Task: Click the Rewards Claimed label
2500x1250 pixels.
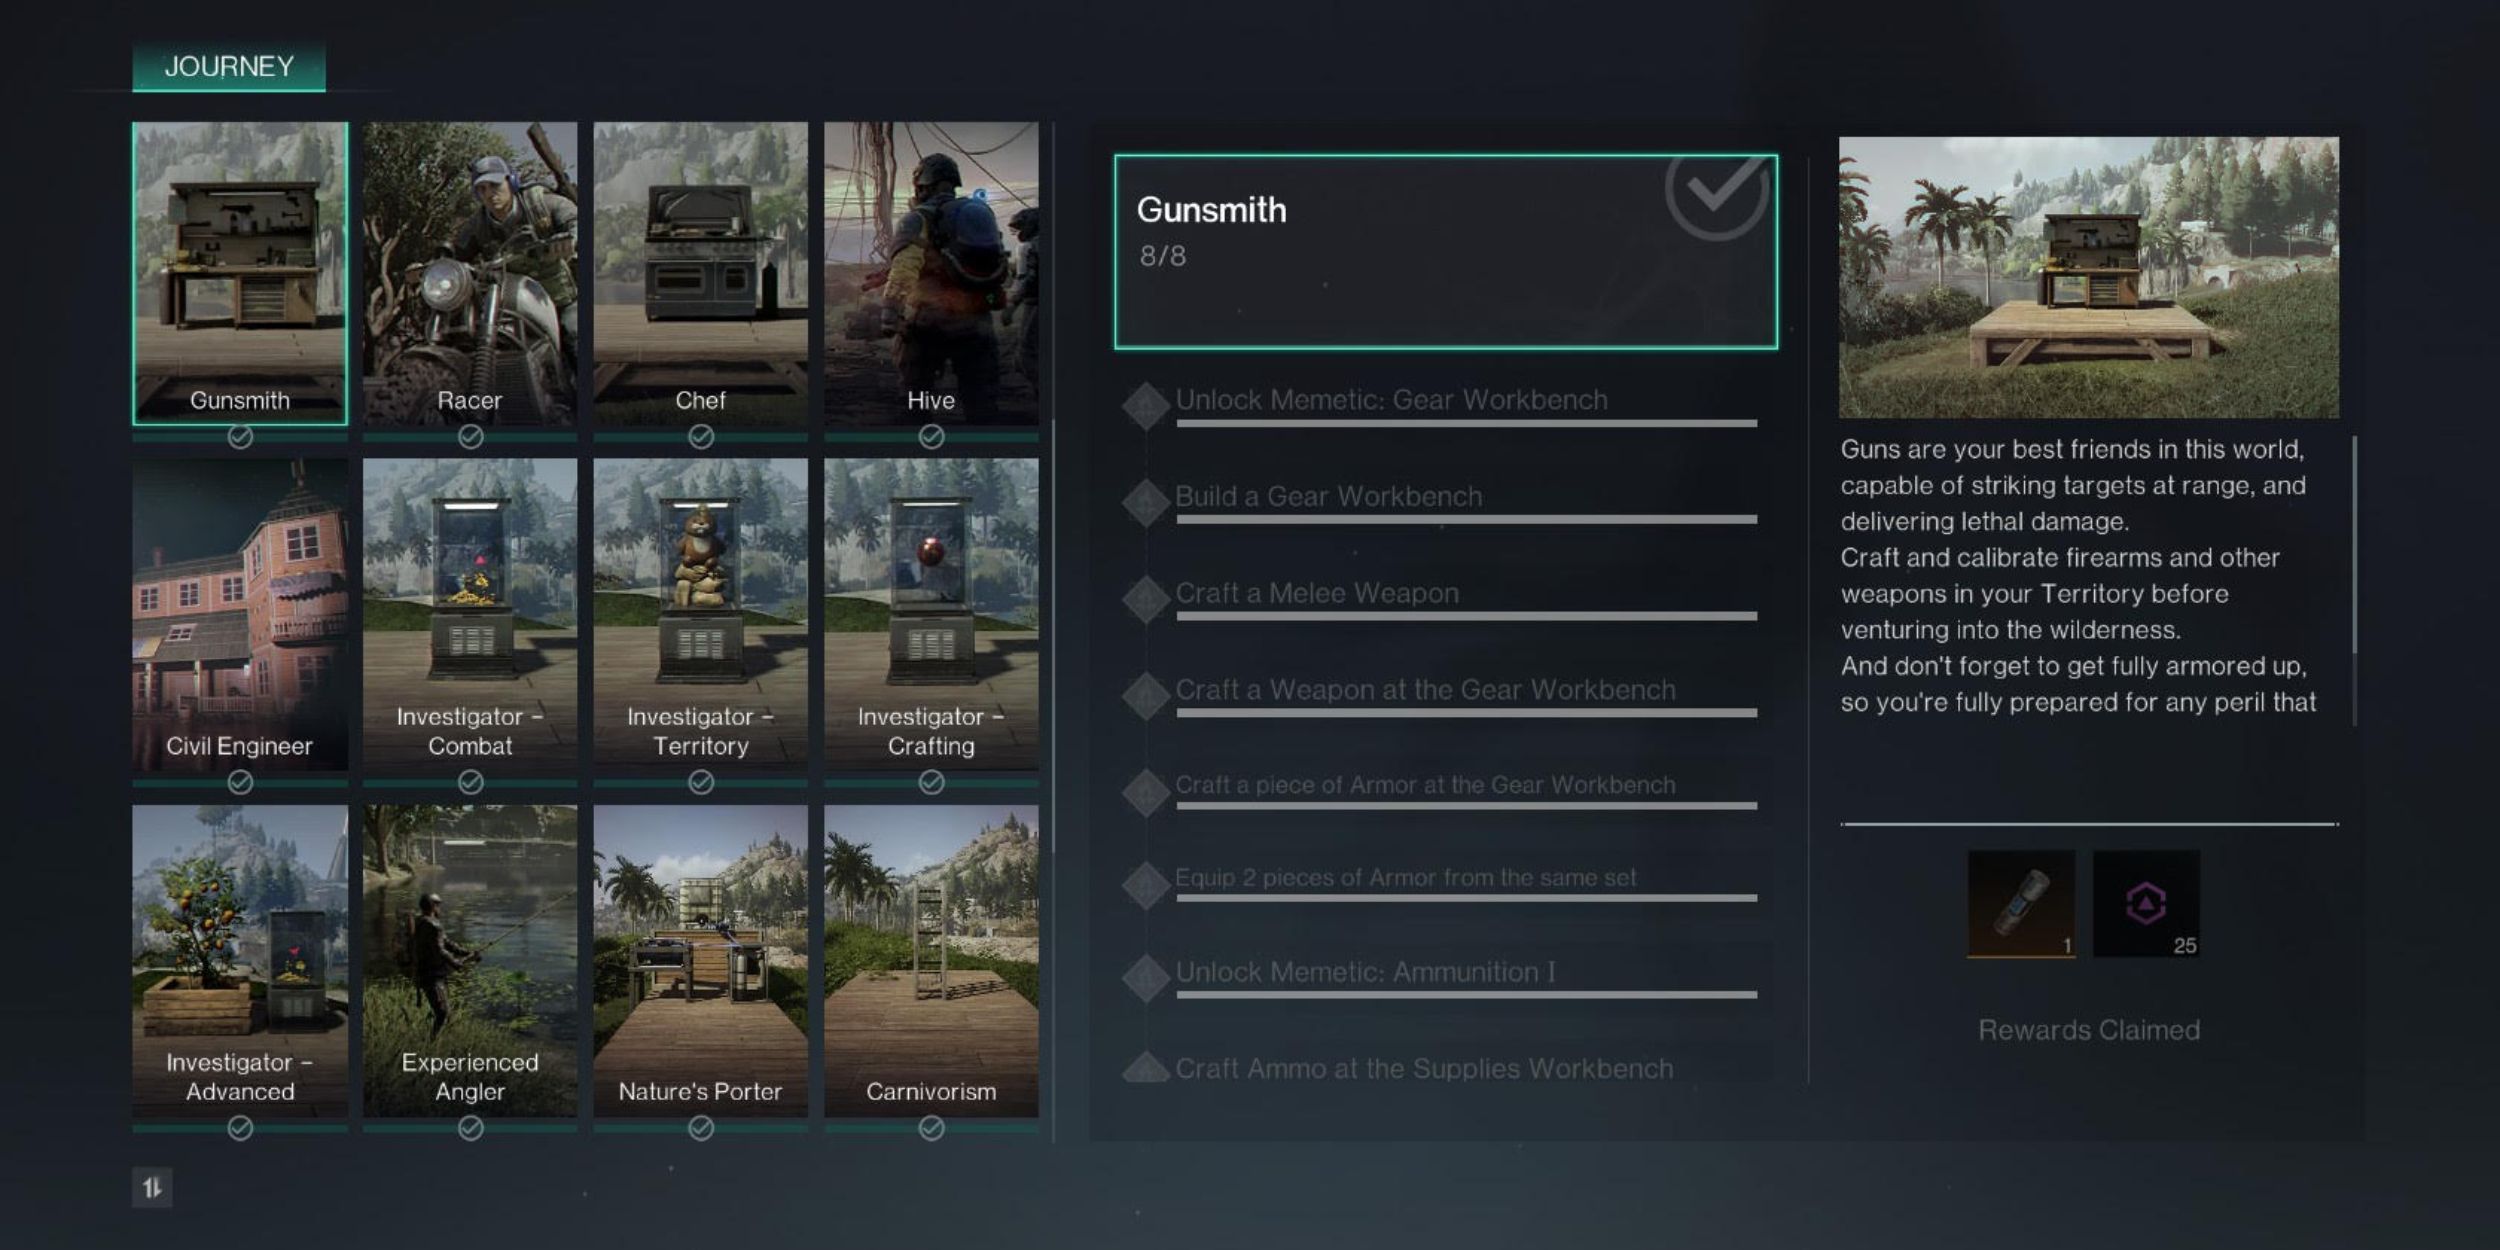Action: pos(2089,1030)
